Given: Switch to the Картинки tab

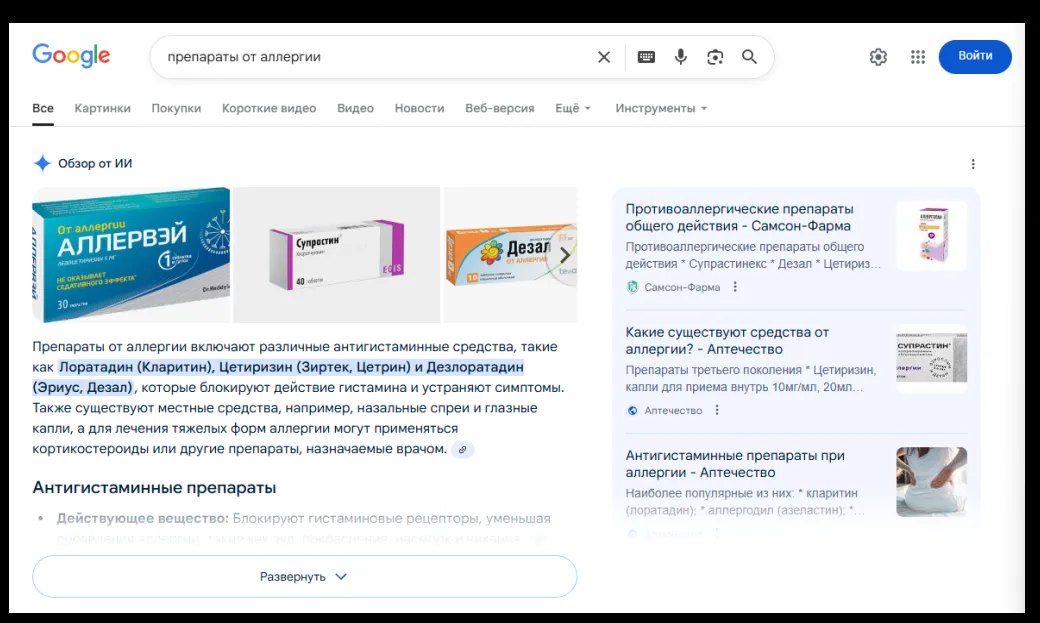Looking at the screenshot, I should (x=103, y=108).
